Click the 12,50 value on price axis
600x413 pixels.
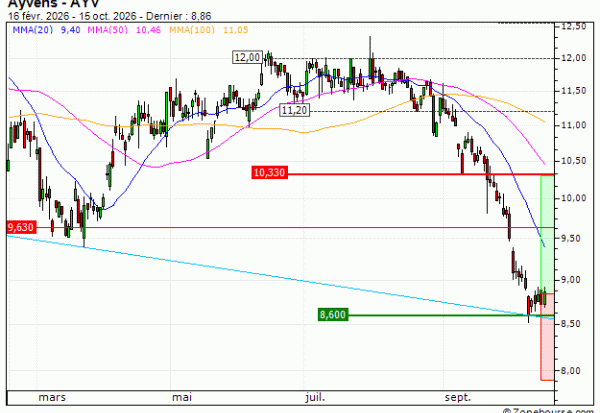574,26
